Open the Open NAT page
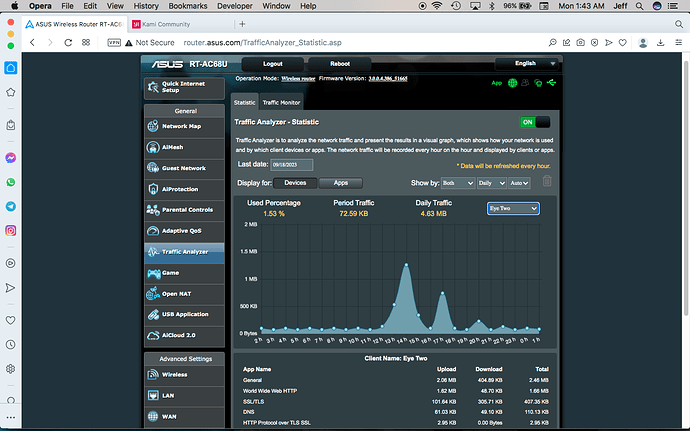 (184, 294)
